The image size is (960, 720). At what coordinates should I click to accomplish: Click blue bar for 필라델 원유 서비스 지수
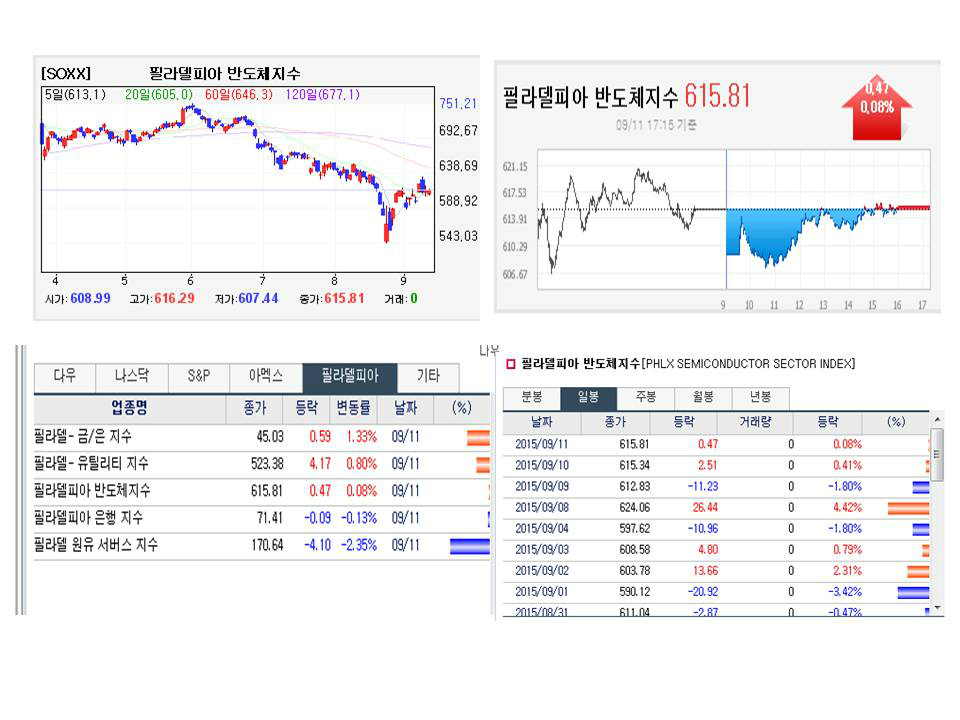pos(469,546)
